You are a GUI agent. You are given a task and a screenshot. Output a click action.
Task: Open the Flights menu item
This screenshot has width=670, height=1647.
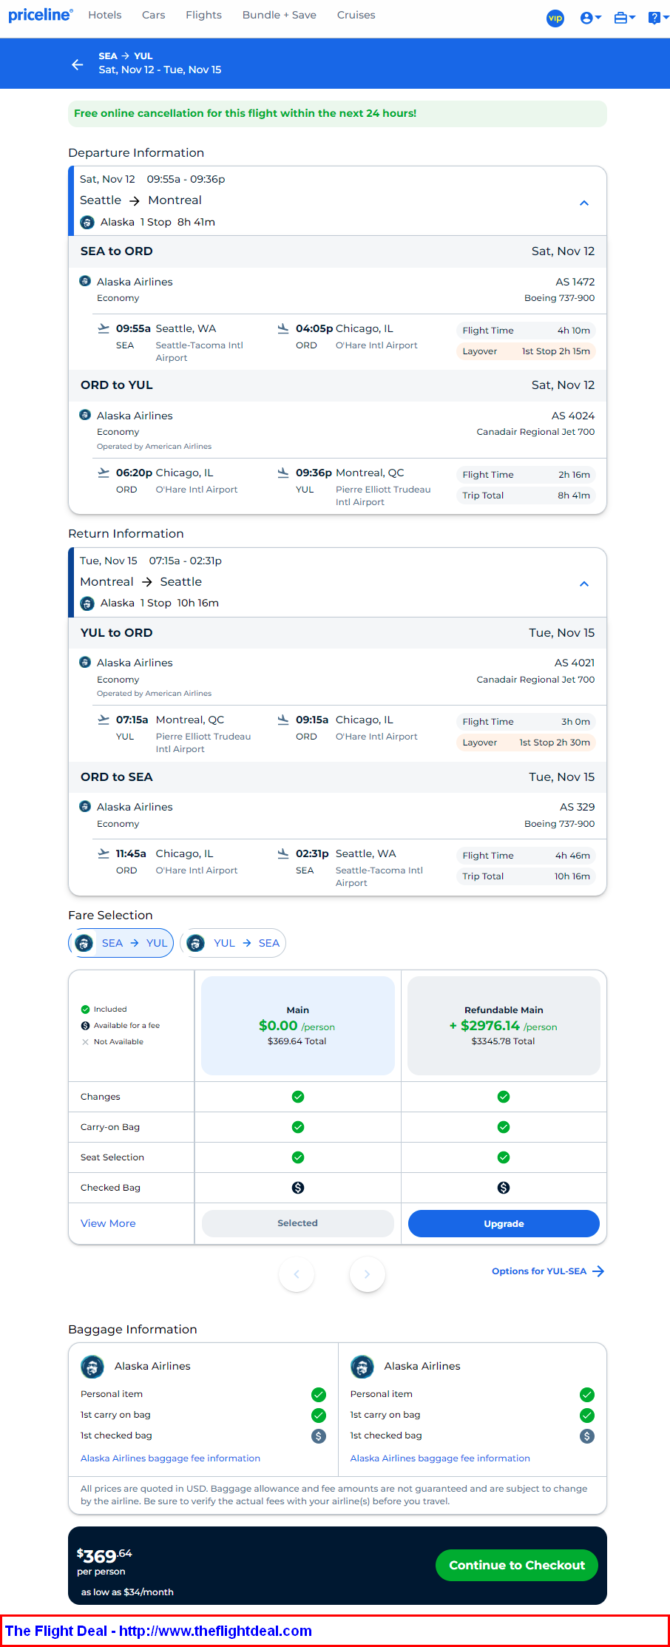click(x=204, y=15)
